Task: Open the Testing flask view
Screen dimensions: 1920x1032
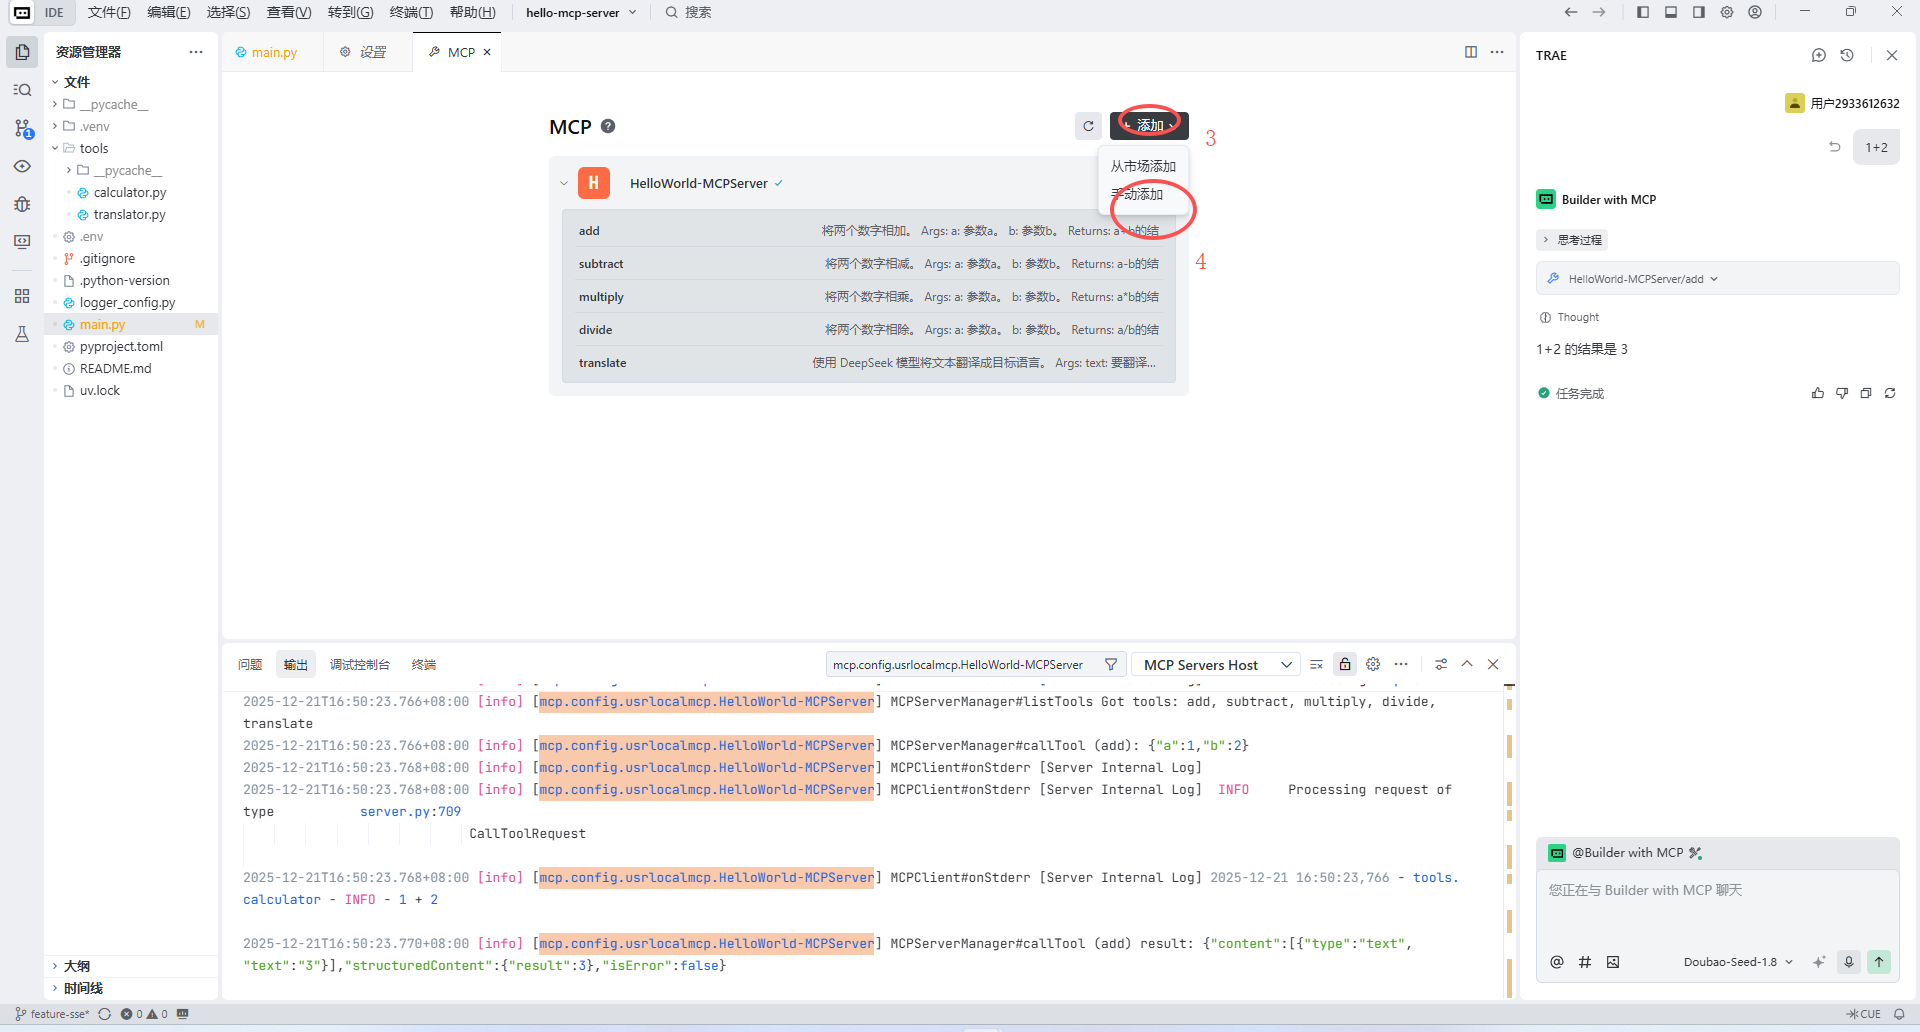Action: [x=22, y=334]
